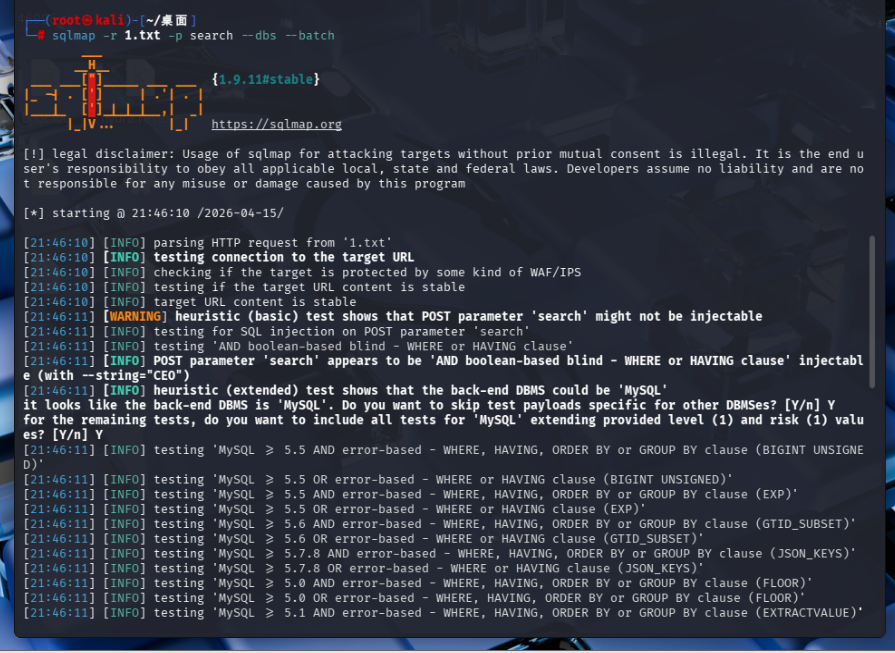Click 'es? [Y/n] Y' prompt answer
Viewport: 895px width, 653px height.
click(x=63, y=435)
